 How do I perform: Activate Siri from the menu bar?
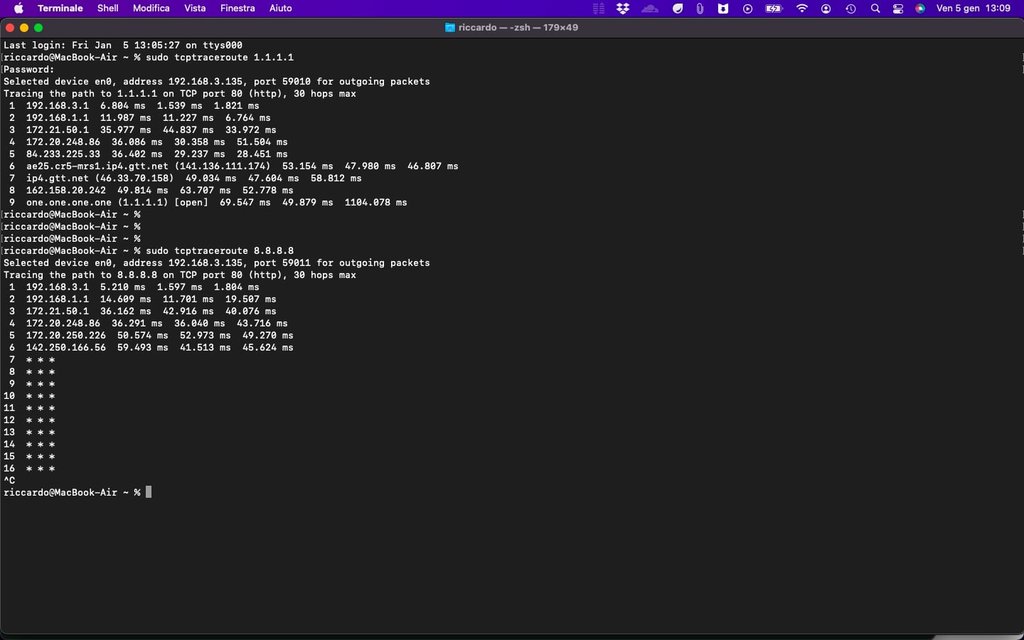[920, 8]
